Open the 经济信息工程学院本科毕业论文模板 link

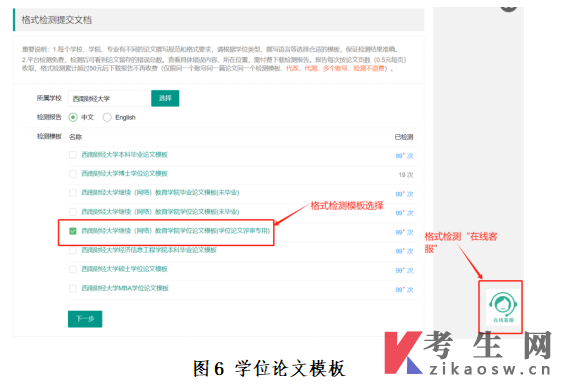tap(149, 250)
